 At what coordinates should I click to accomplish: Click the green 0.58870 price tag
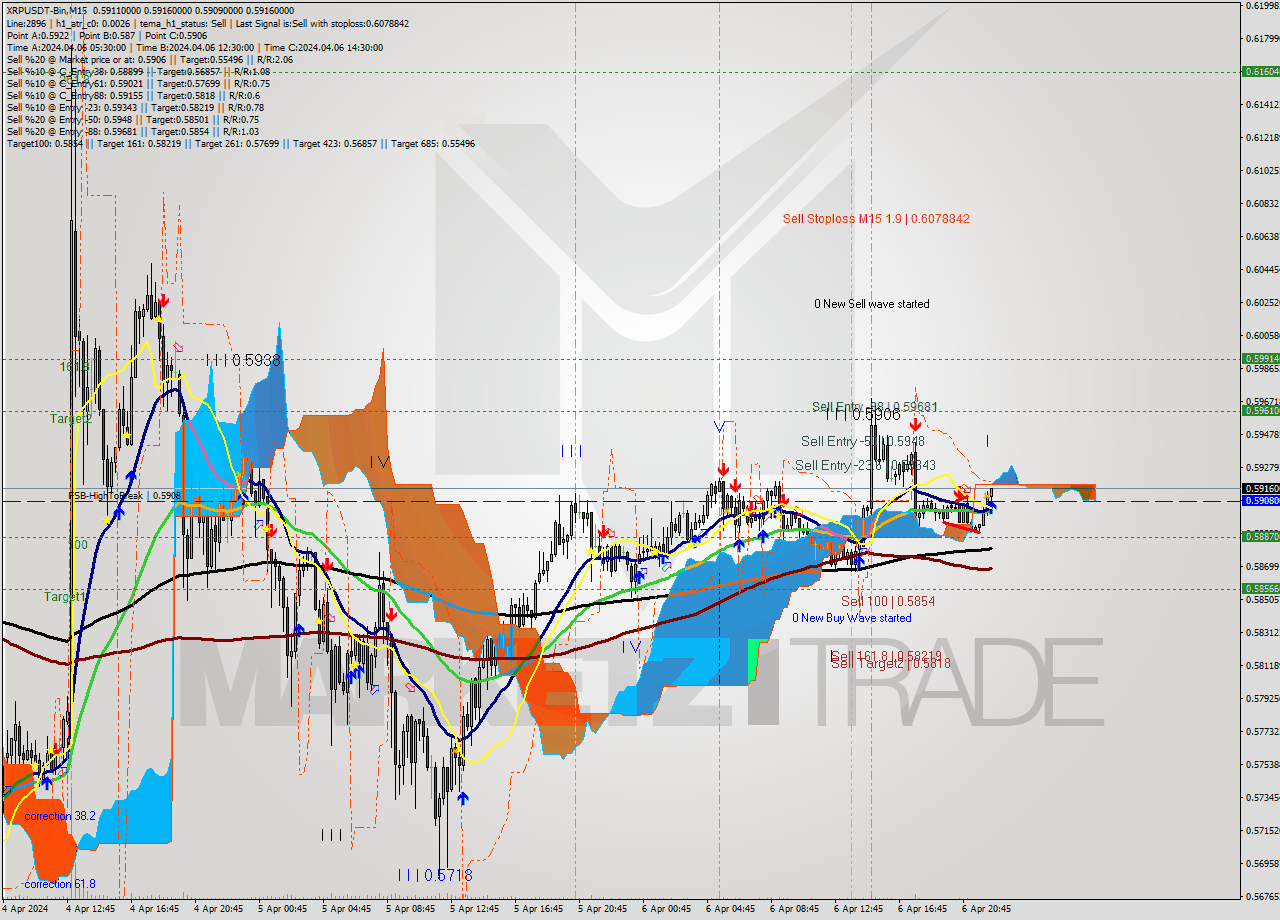[x=1260, y=536]
